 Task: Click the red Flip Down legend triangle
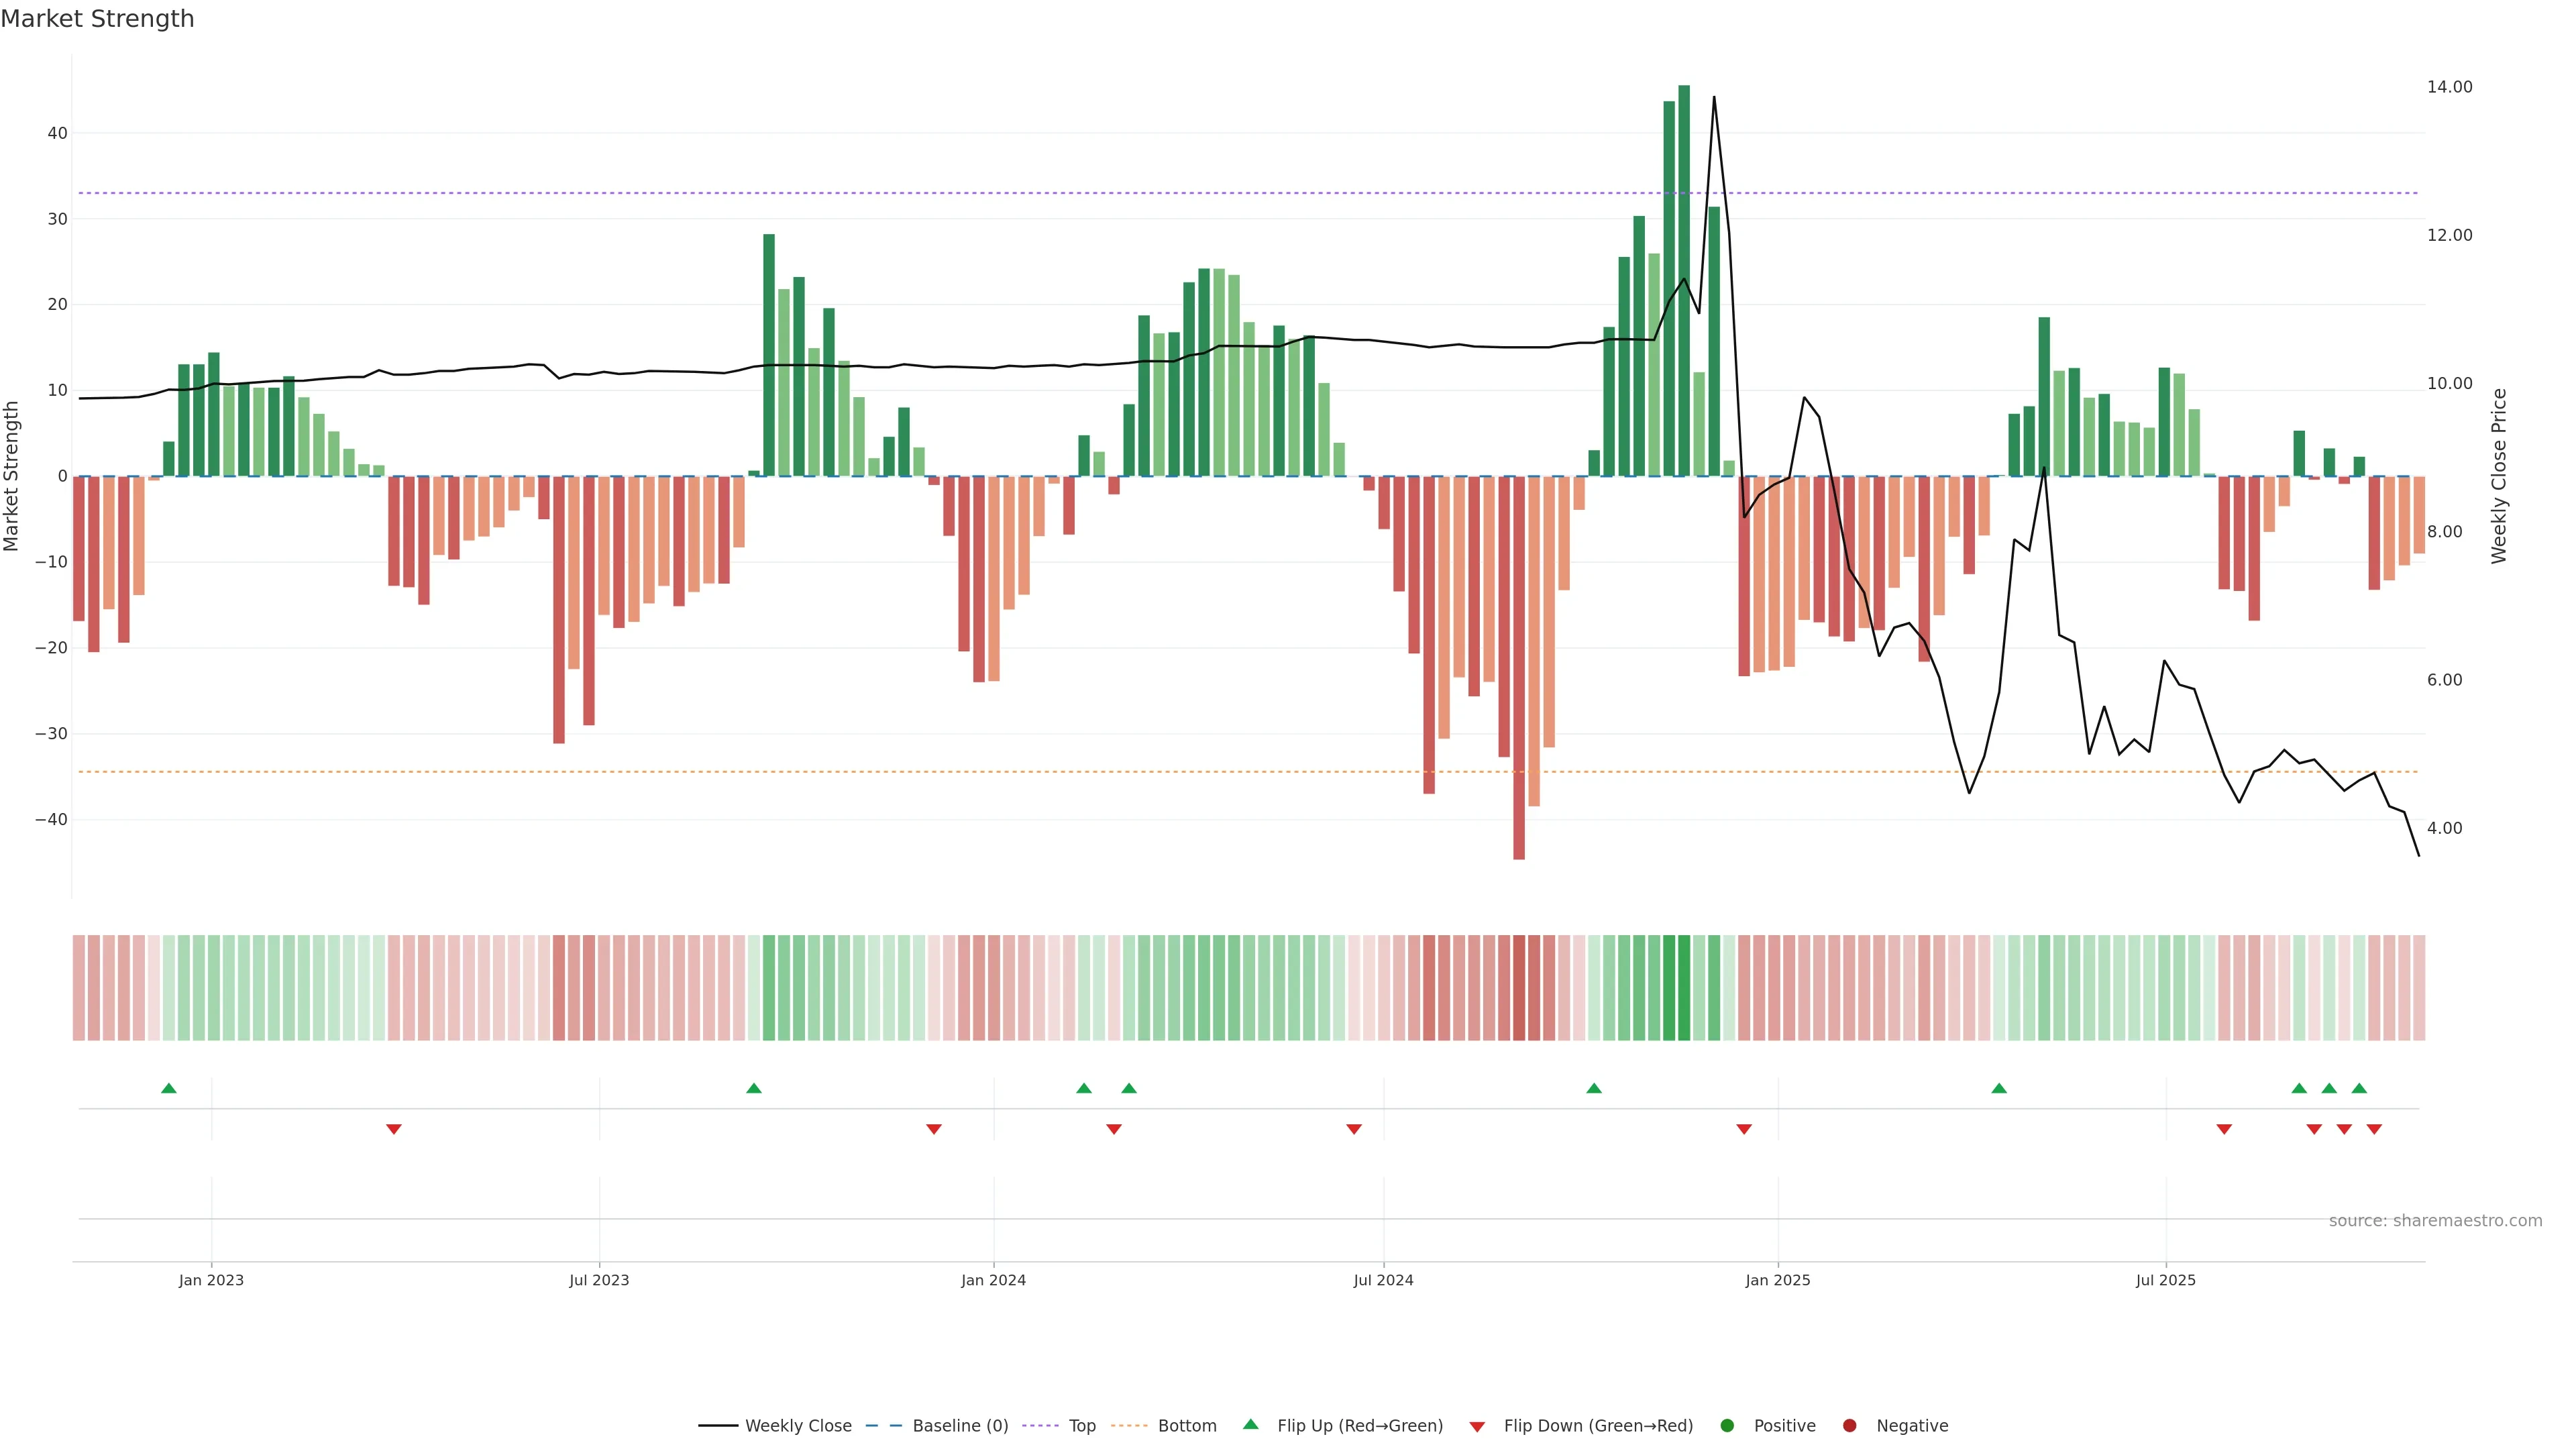(1477, 1426)
